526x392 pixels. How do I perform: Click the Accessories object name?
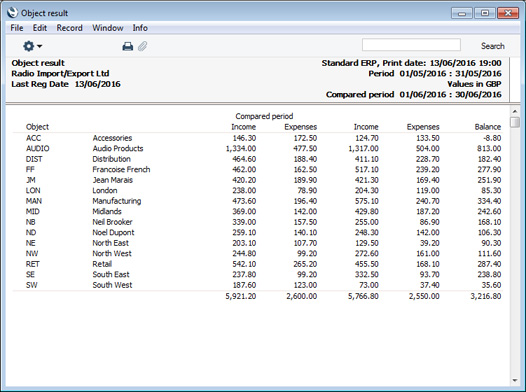click(112, 138)
